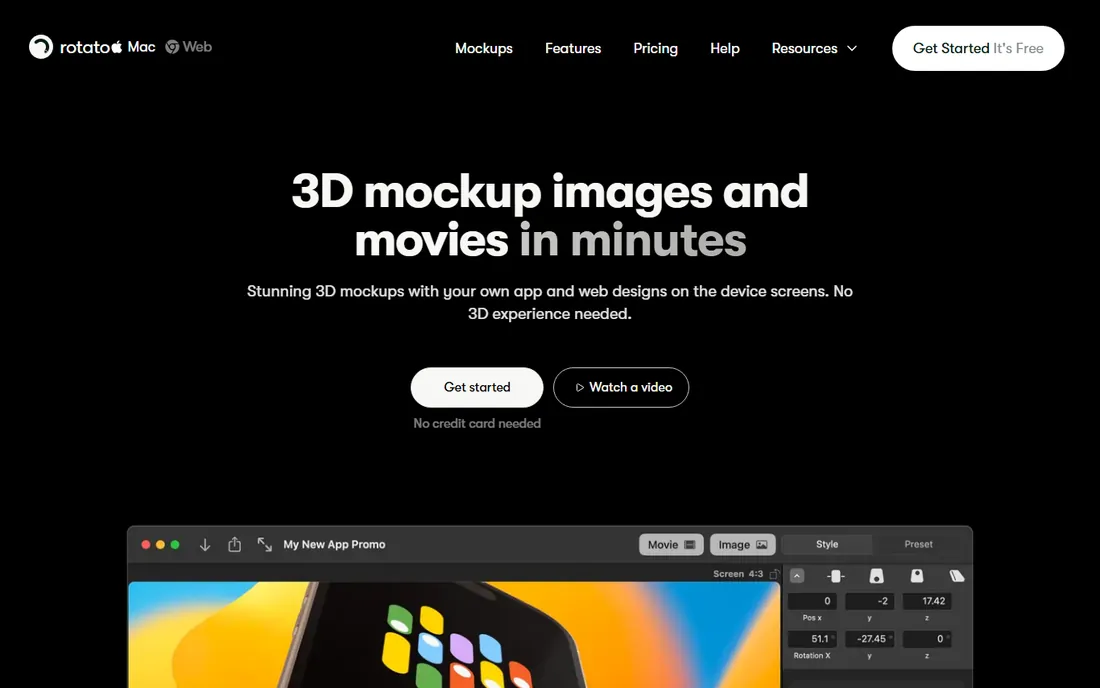The image size is (1100, 688).
Task: Click the Pos x value field
Action: (812, 601)
